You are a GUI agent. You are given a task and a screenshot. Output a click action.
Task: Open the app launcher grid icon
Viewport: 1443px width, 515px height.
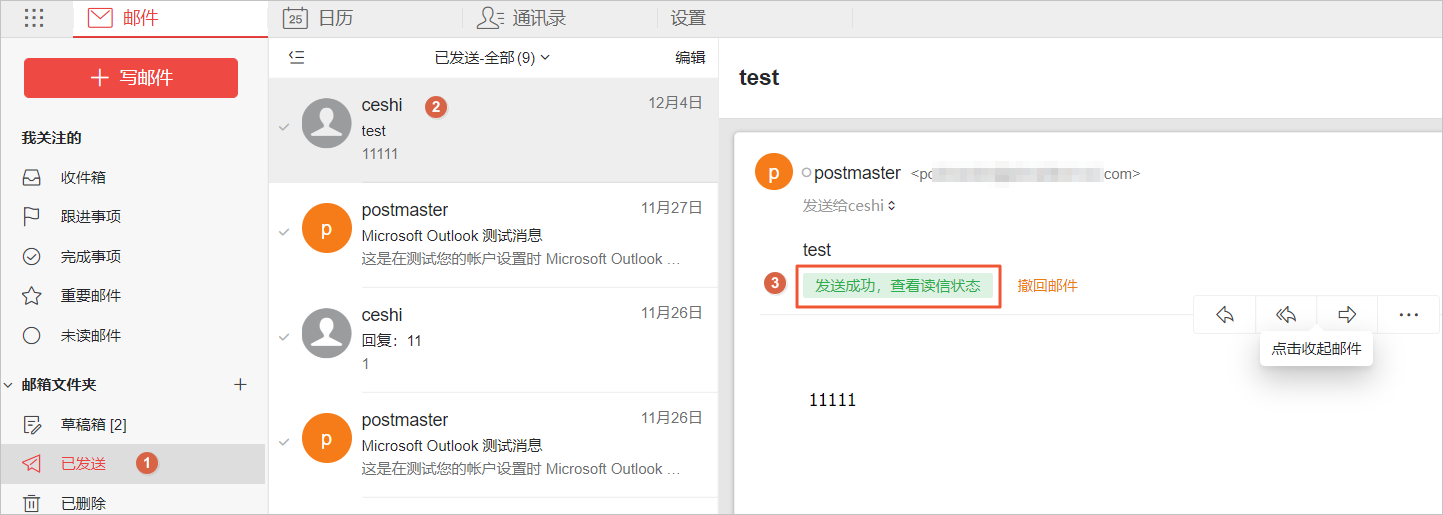click(x=34, y=18)
